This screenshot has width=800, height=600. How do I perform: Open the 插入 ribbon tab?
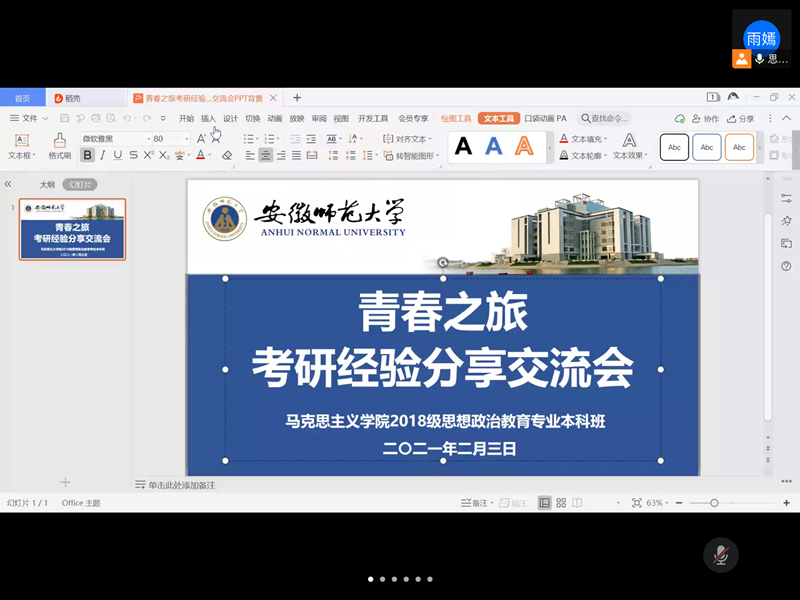208,118
